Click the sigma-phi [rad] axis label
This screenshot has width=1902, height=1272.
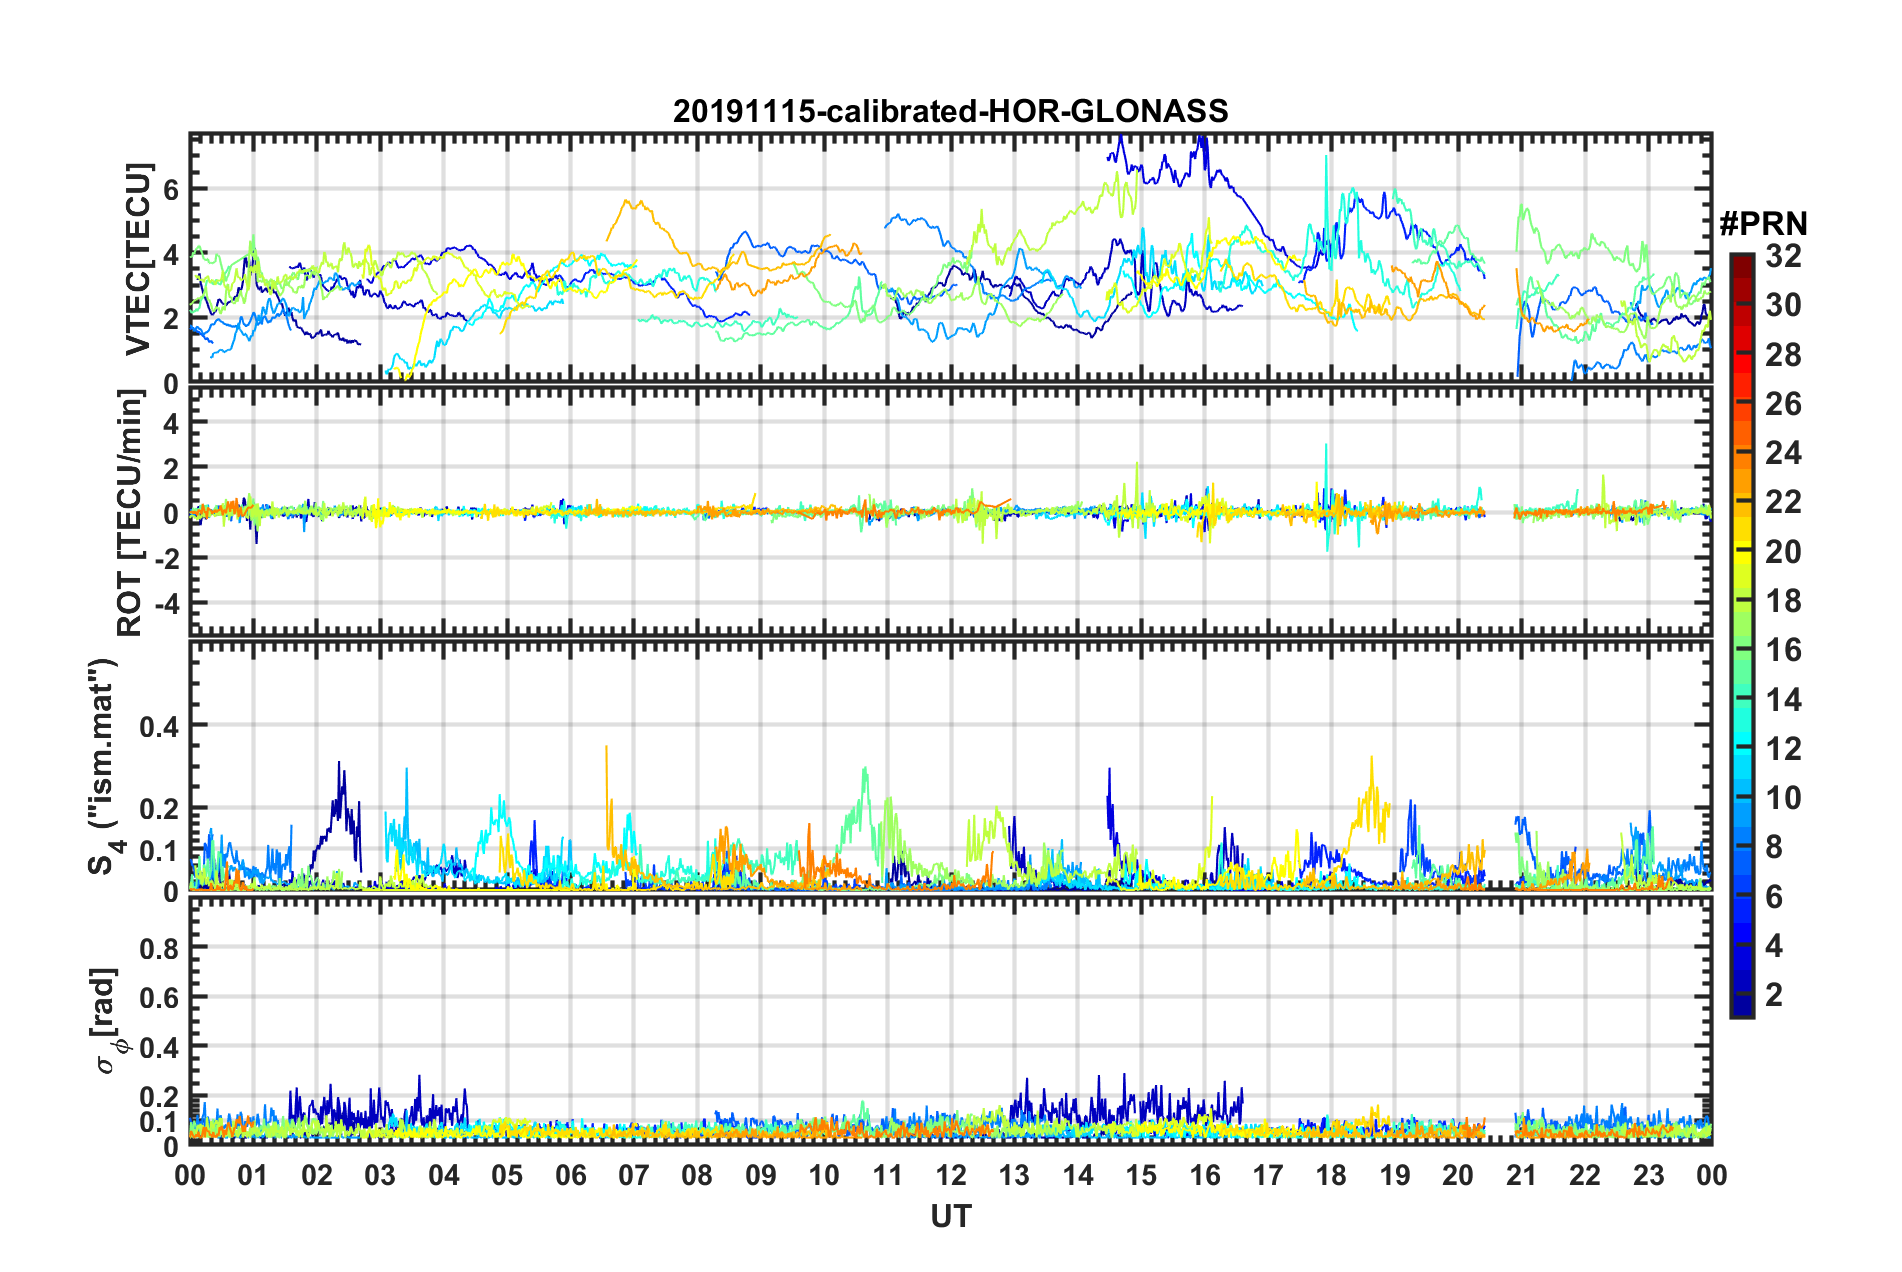point(107,1021)
